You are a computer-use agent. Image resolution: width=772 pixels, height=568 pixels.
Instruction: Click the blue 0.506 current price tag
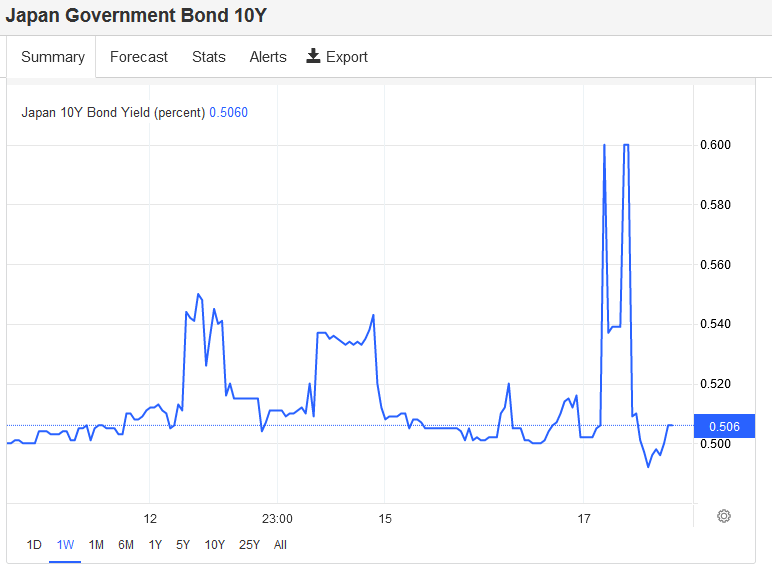click(724, 426)
